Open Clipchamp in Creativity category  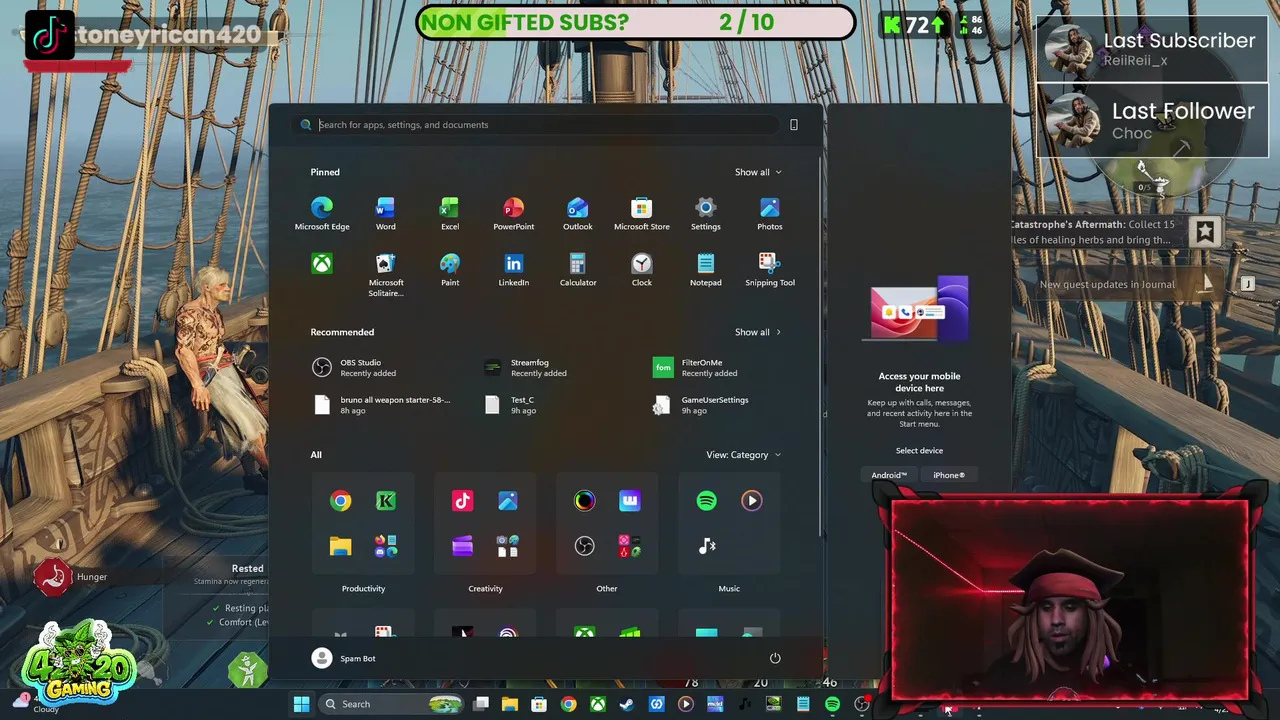[x=462, y=546]
